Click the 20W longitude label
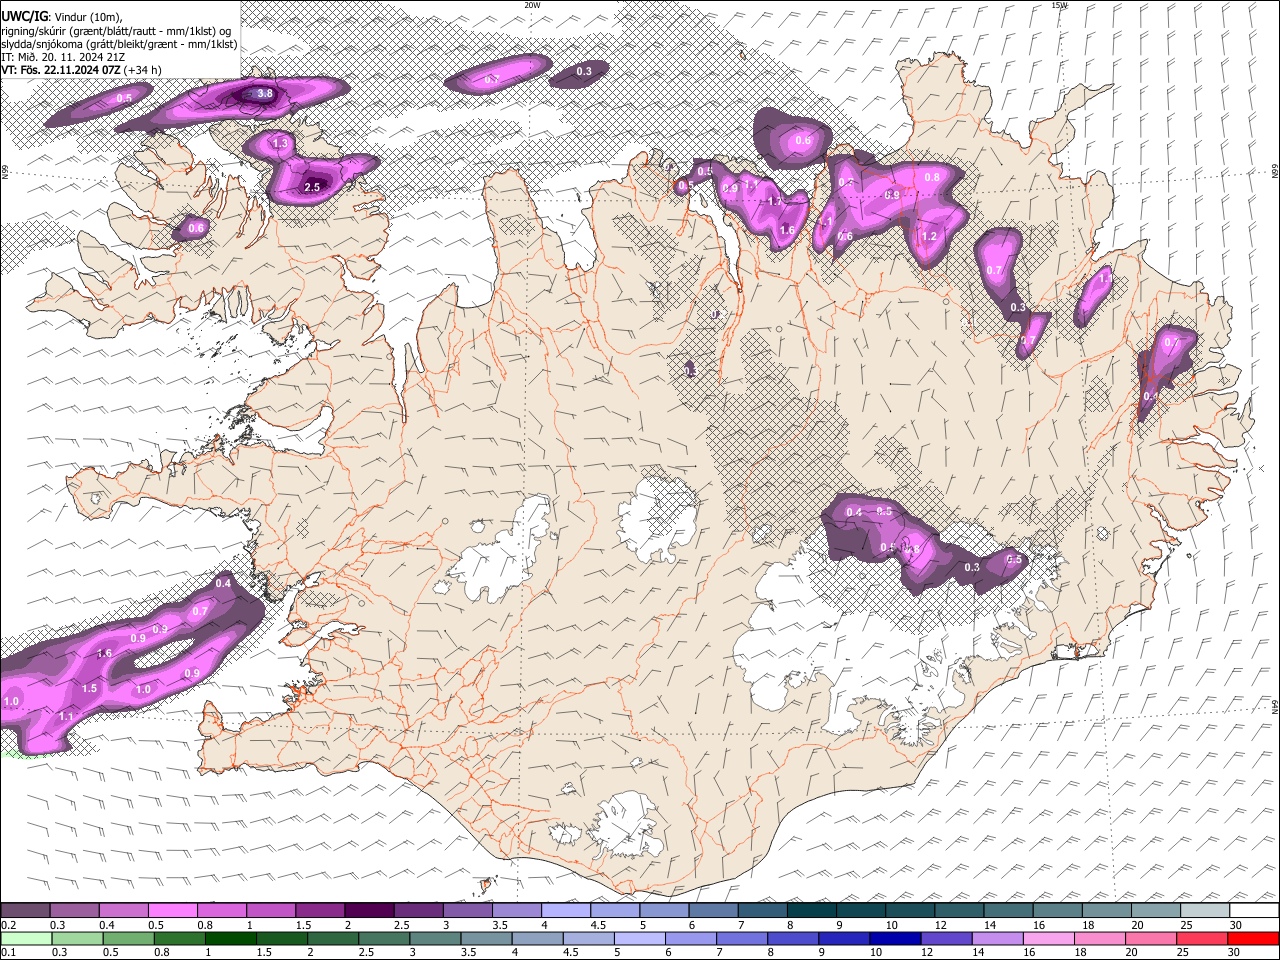The image size is (1280, 960). pos(532,5)
